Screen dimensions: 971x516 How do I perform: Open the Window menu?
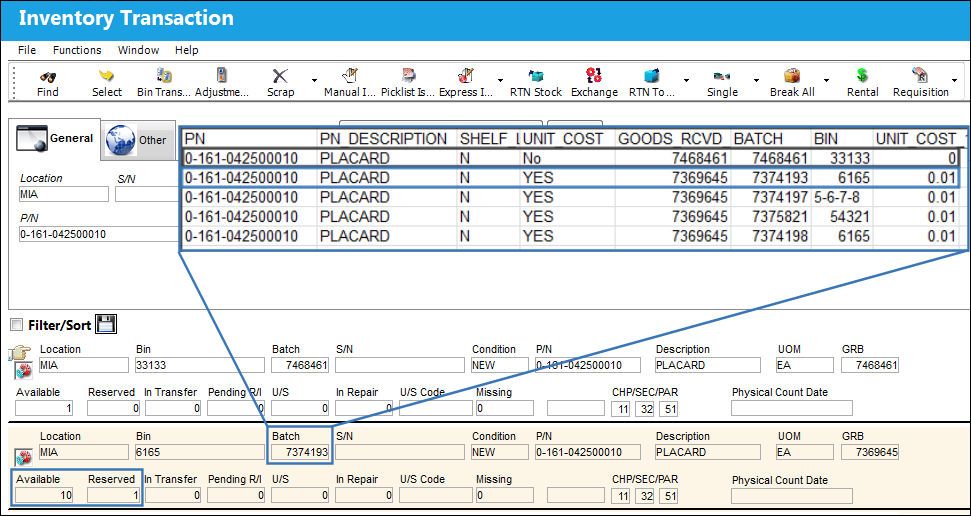pyautogui.click(x=138, y=50)
